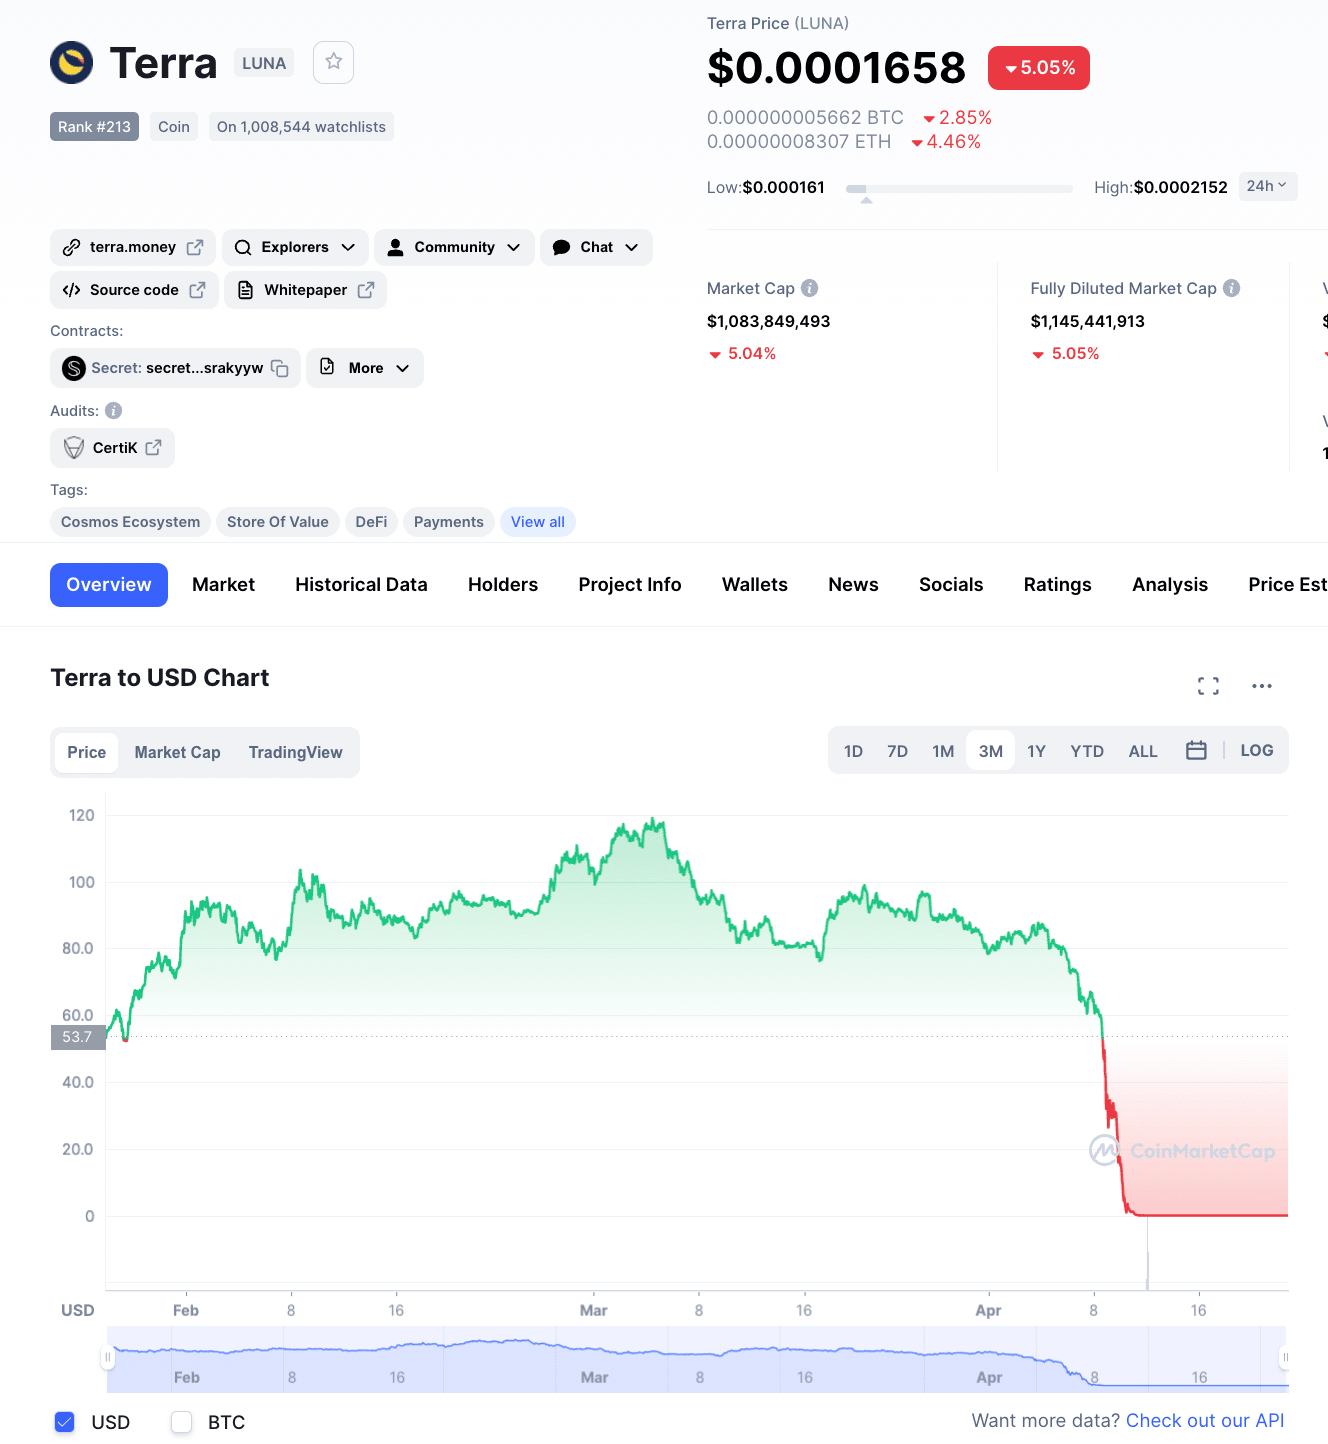
Task: Open the Check out our API link
Action: [1204, 1420]
